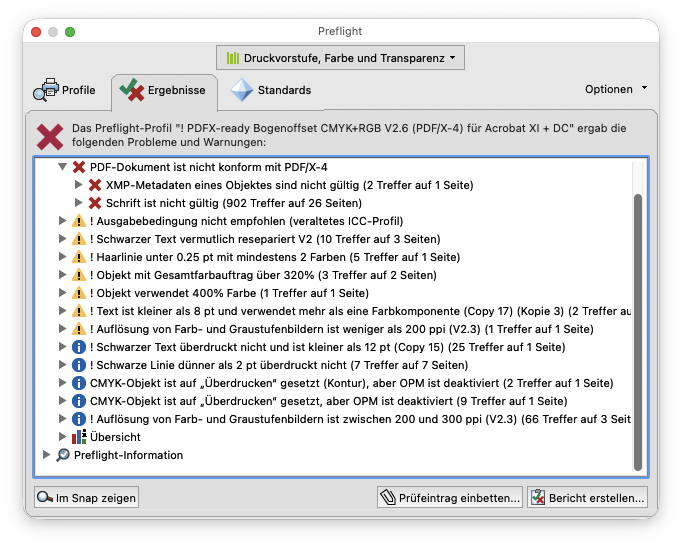The image size is (682, 546).
Task: Click the warning icon on Schwarzer Text vermutlich resepariert row
Action: [79, 239]
